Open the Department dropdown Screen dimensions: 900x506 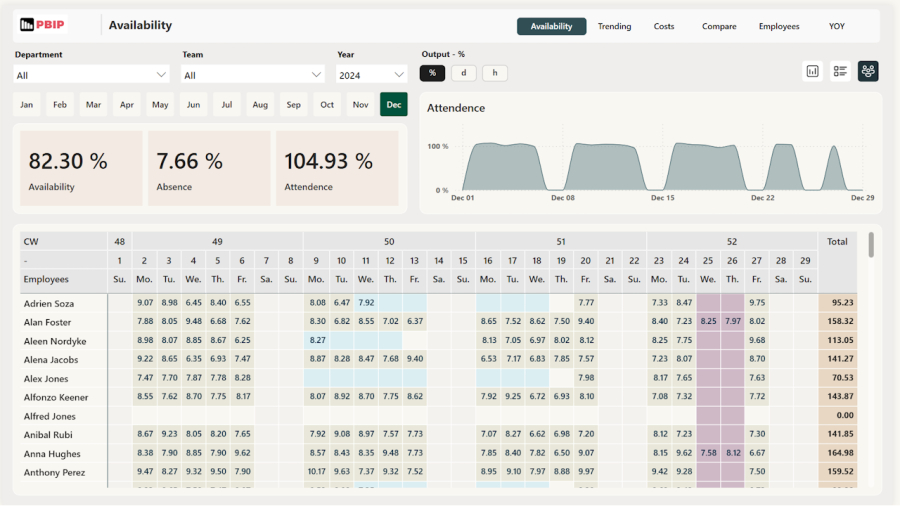(92, 75)
